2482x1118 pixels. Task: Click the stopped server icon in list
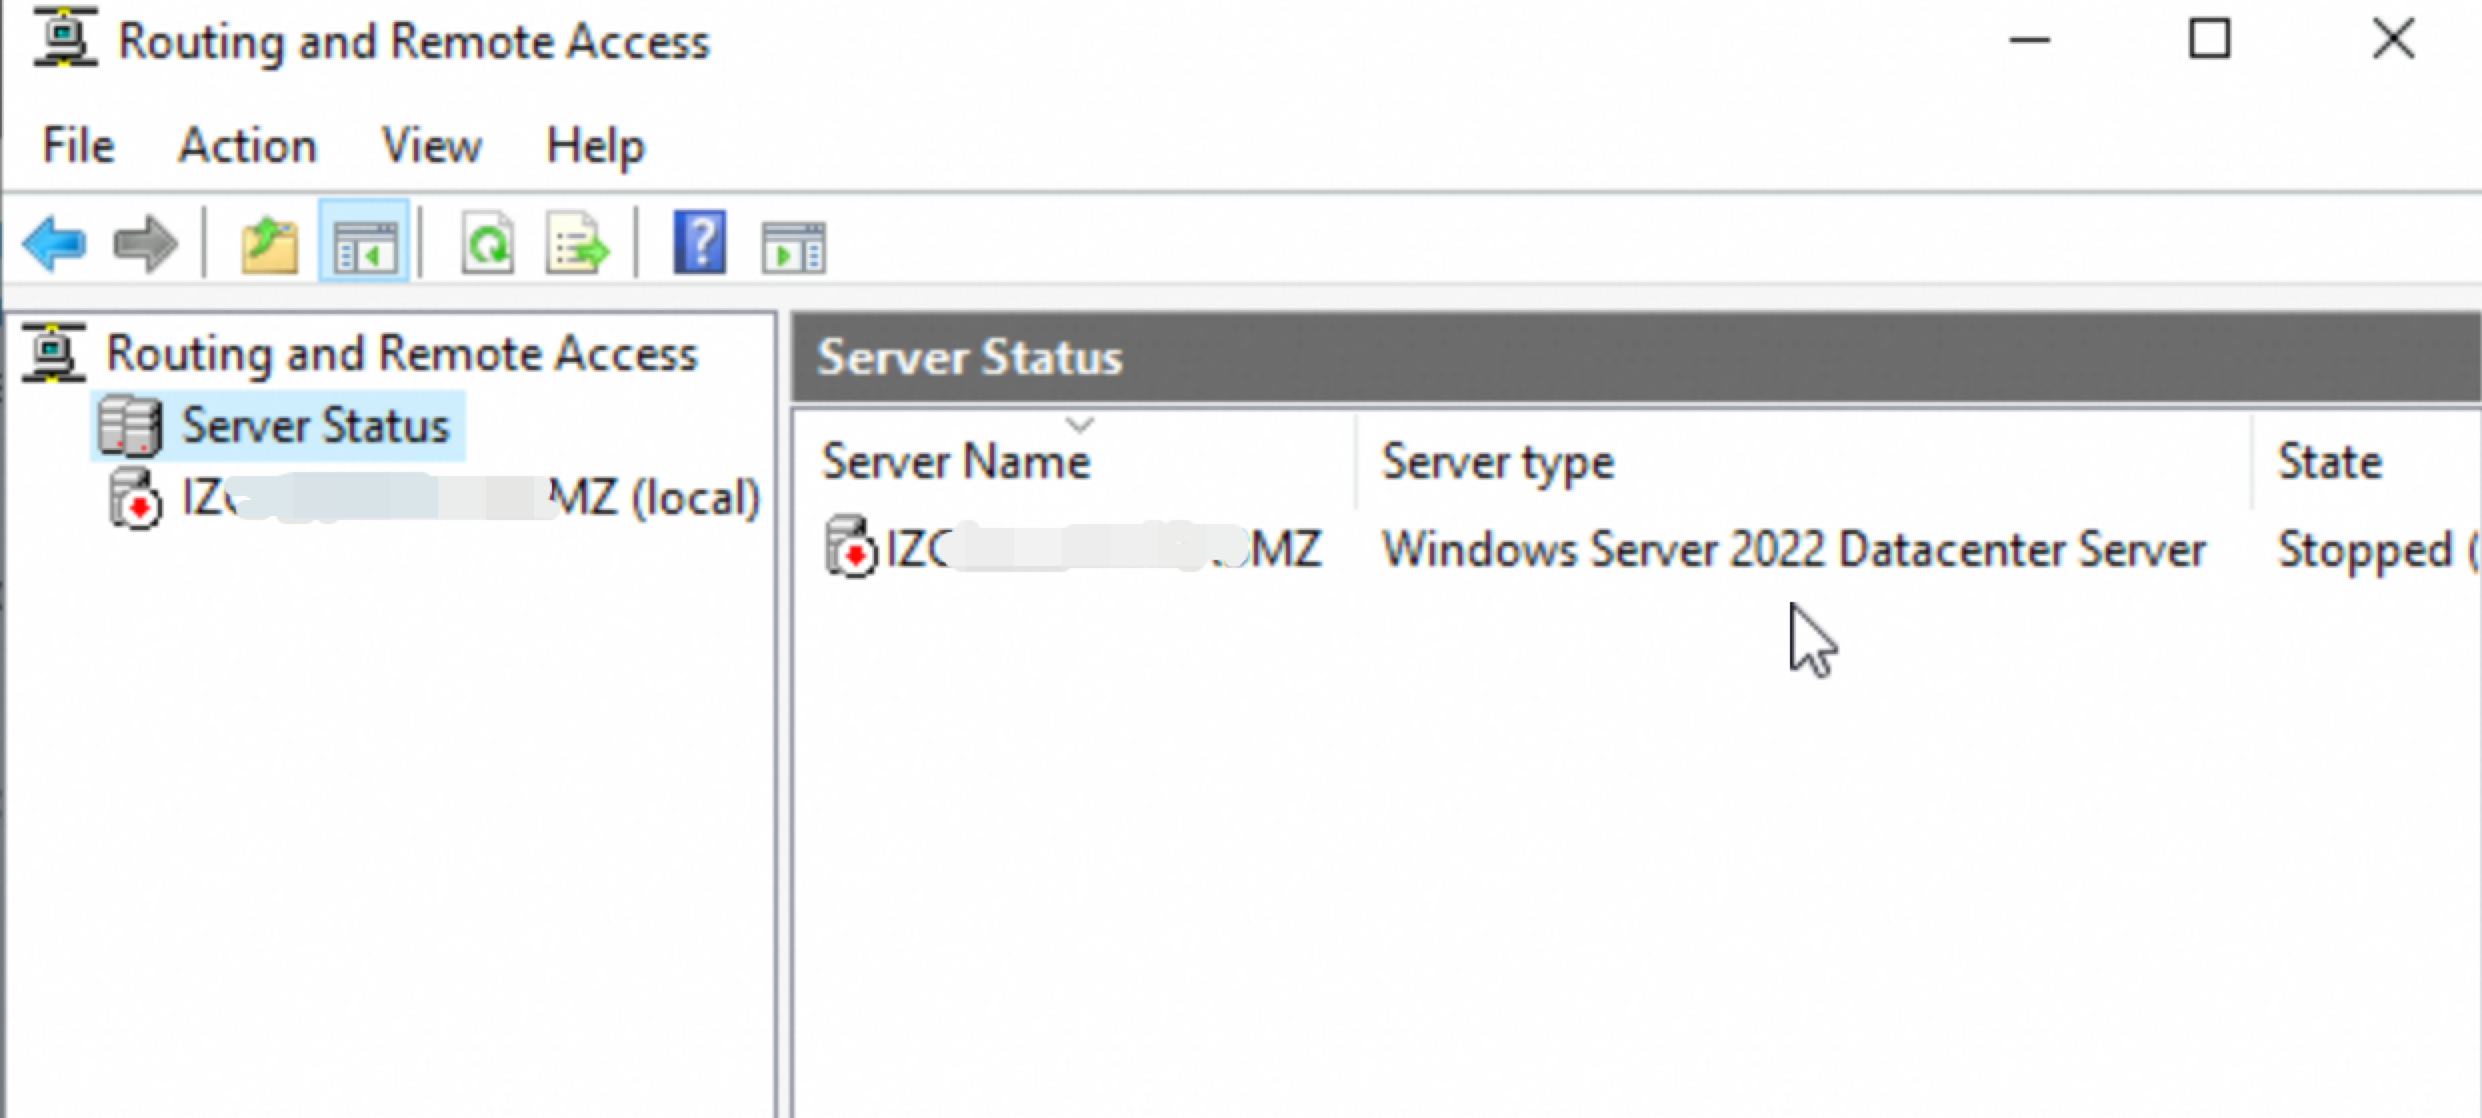pos(850,548)
